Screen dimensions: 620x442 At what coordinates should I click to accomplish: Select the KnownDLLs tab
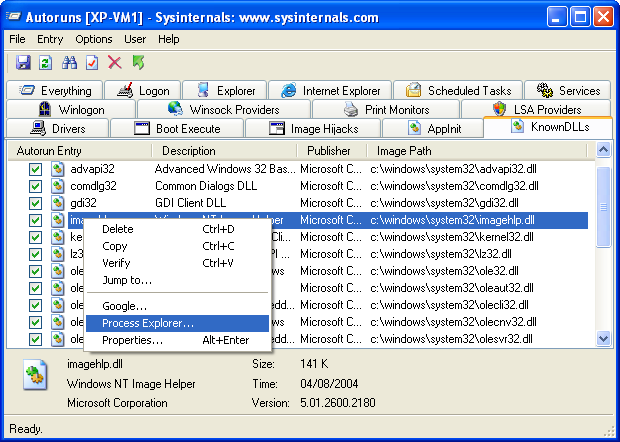548,127
